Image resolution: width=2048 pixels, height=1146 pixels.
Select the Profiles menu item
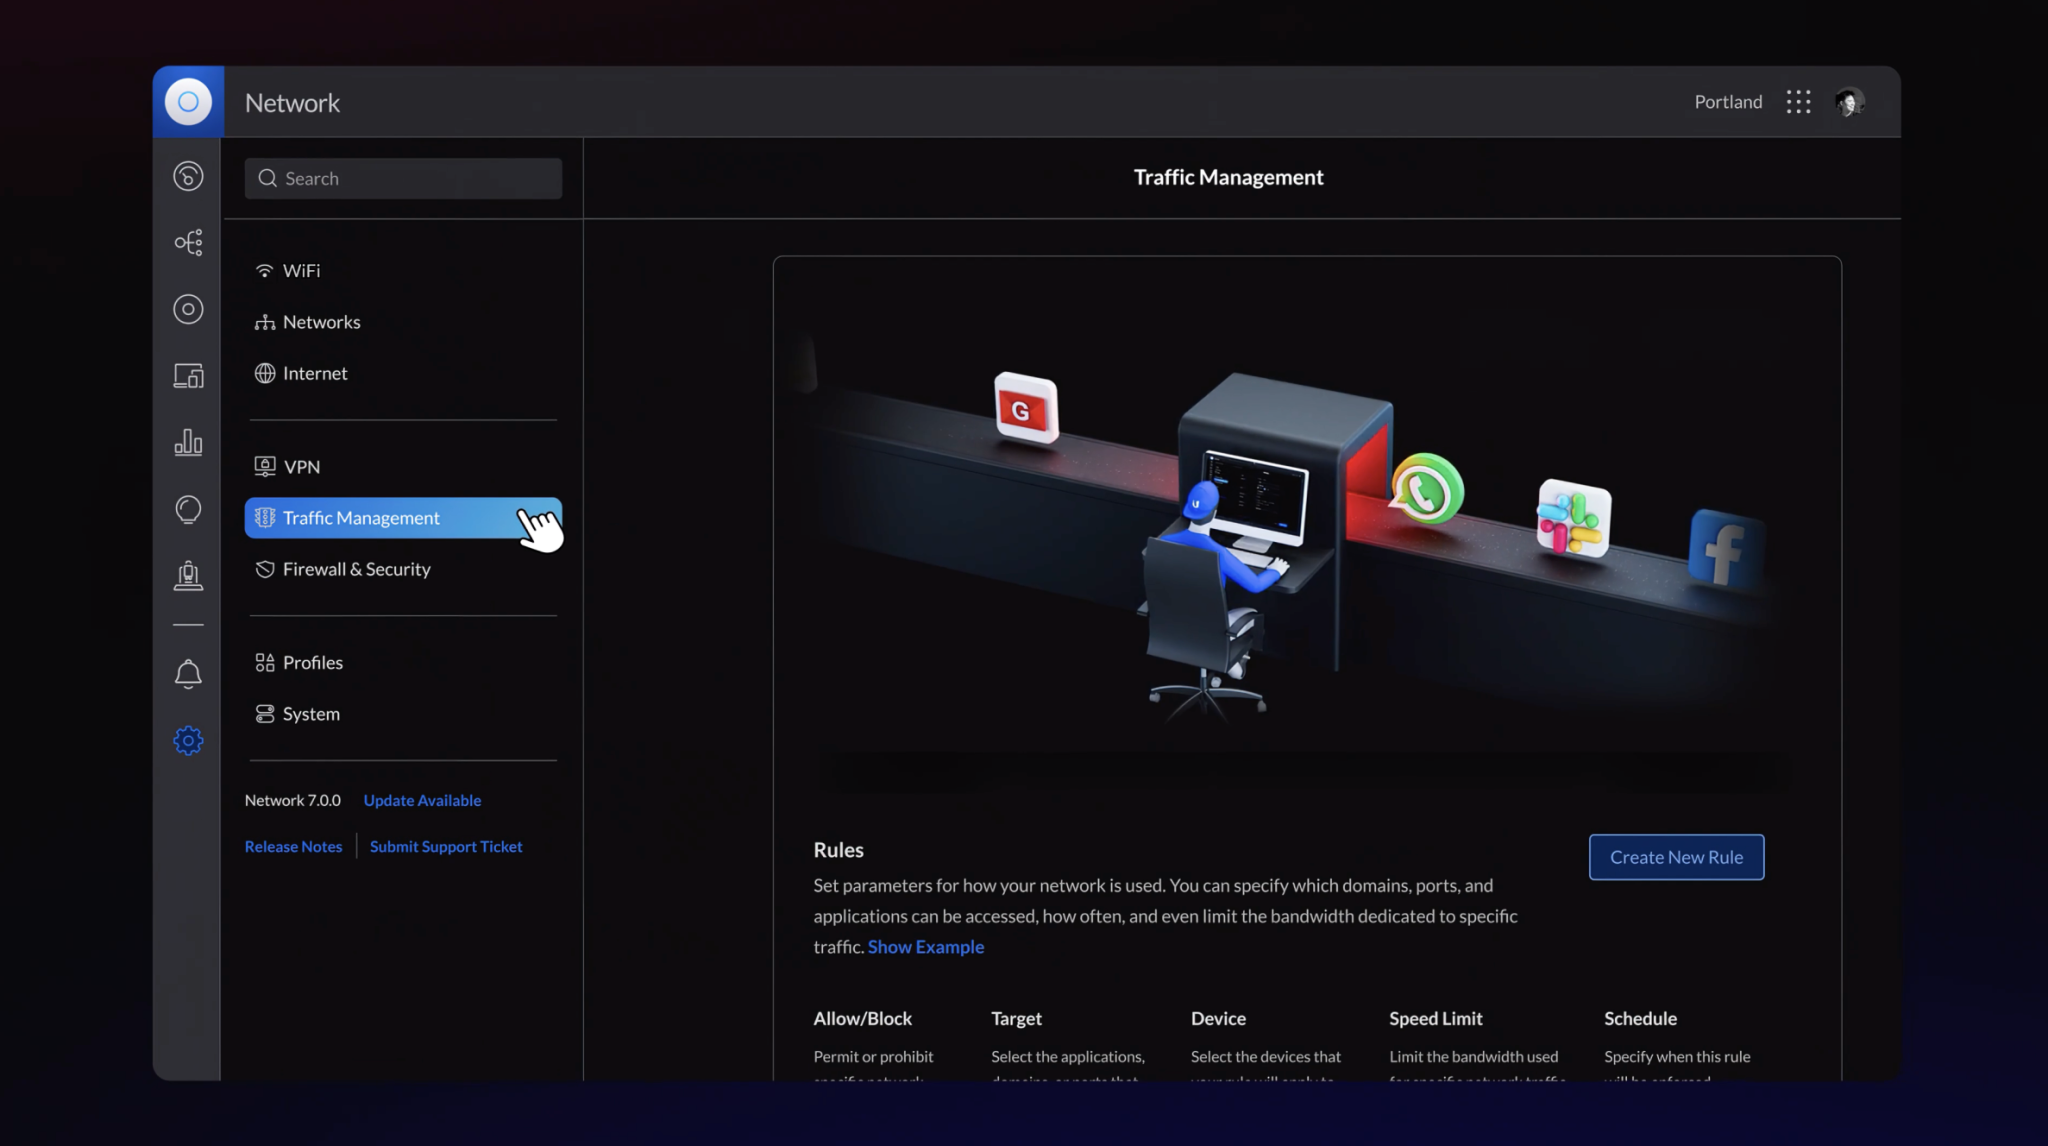(x=312, y=663)
